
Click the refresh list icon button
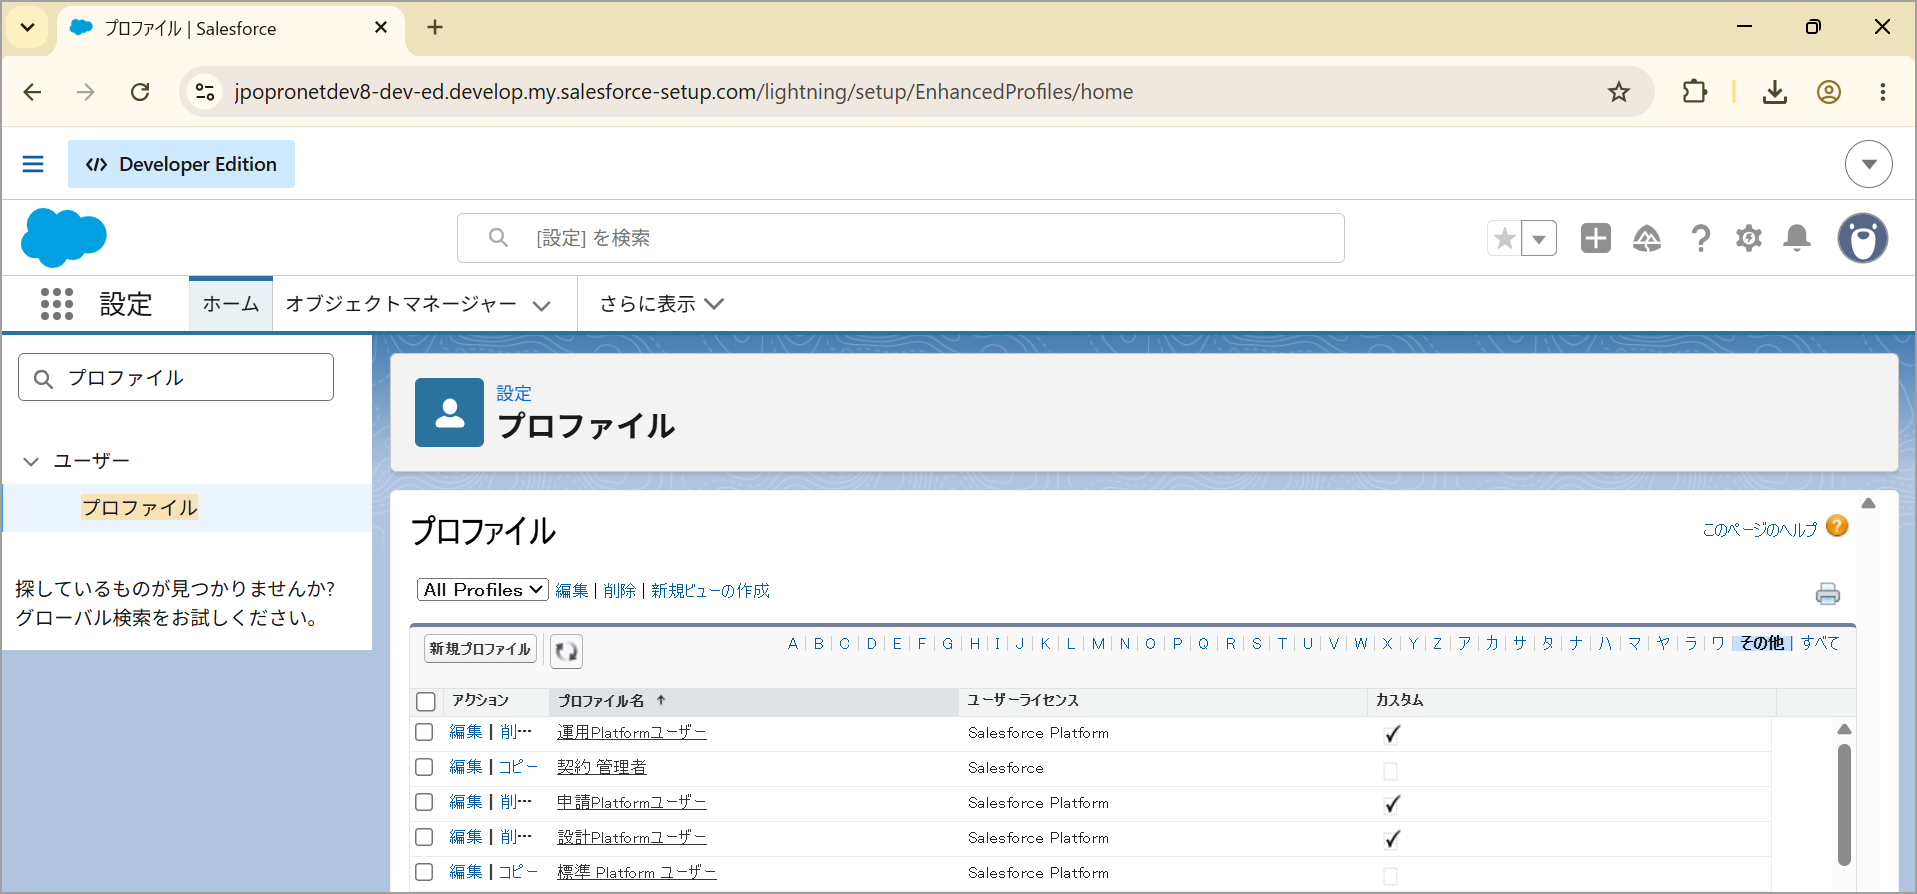click(x=566, y=651)
